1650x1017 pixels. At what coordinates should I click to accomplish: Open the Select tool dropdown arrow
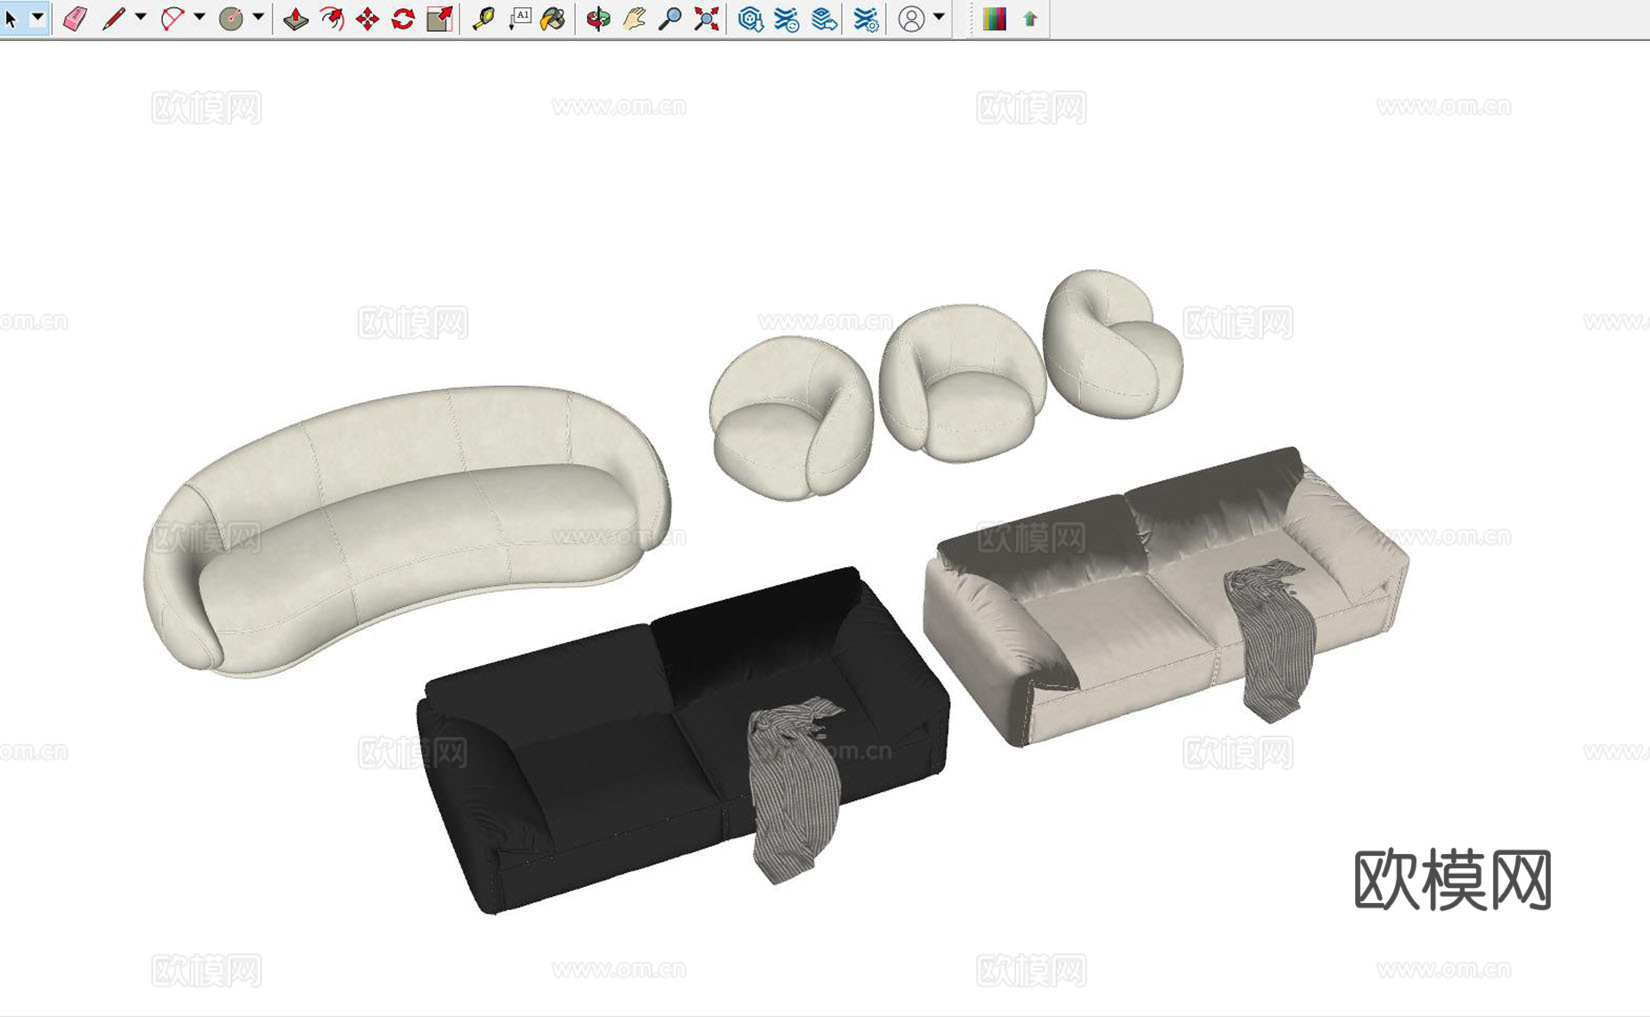pos(38,17)
